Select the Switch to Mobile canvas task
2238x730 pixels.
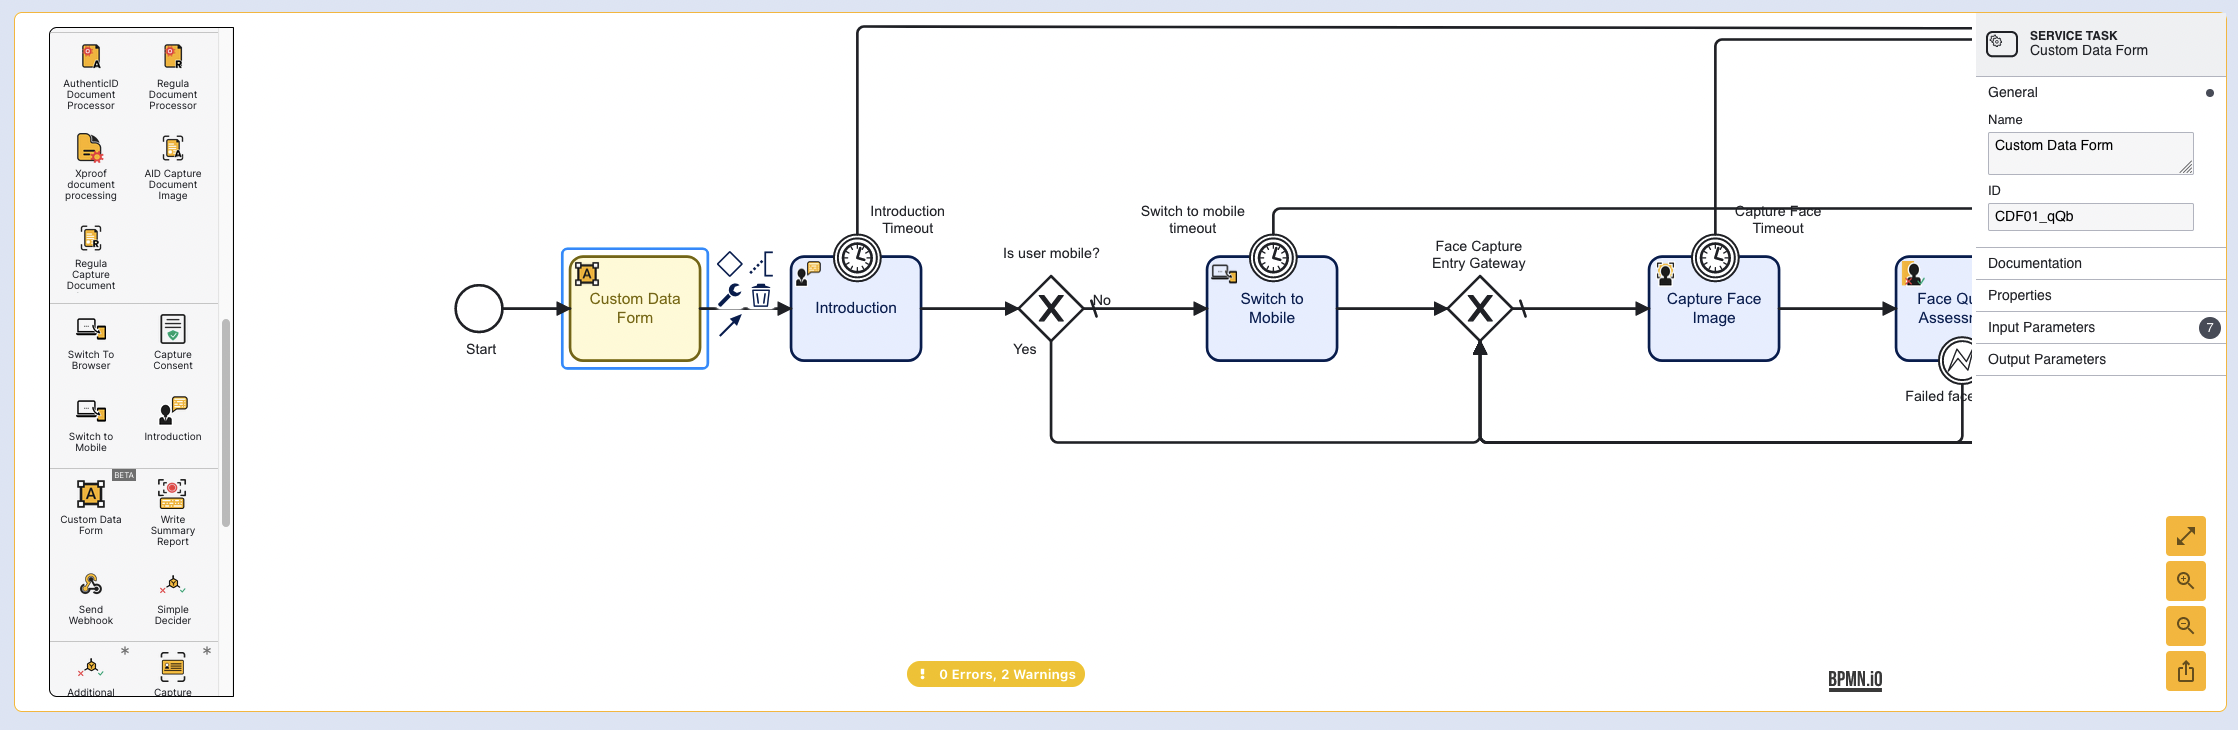tap(1272, 309)
